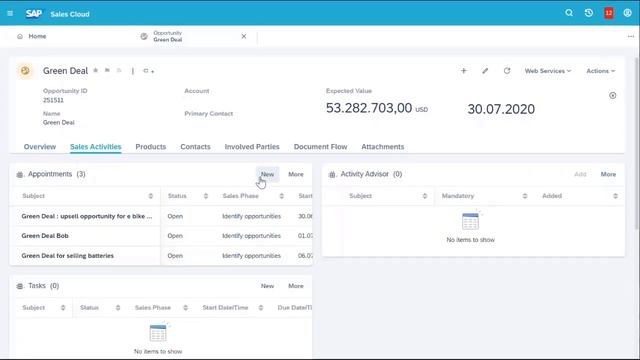Open the Actions dropdown
Screen dimensions: 640x360
(600, 71)
